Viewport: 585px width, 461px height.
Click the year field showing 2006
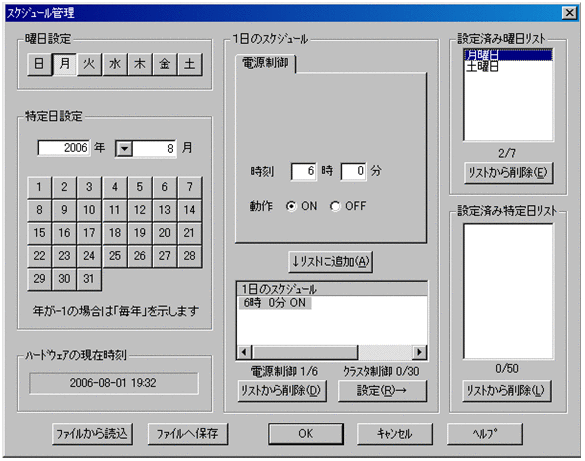click(64, 148)
